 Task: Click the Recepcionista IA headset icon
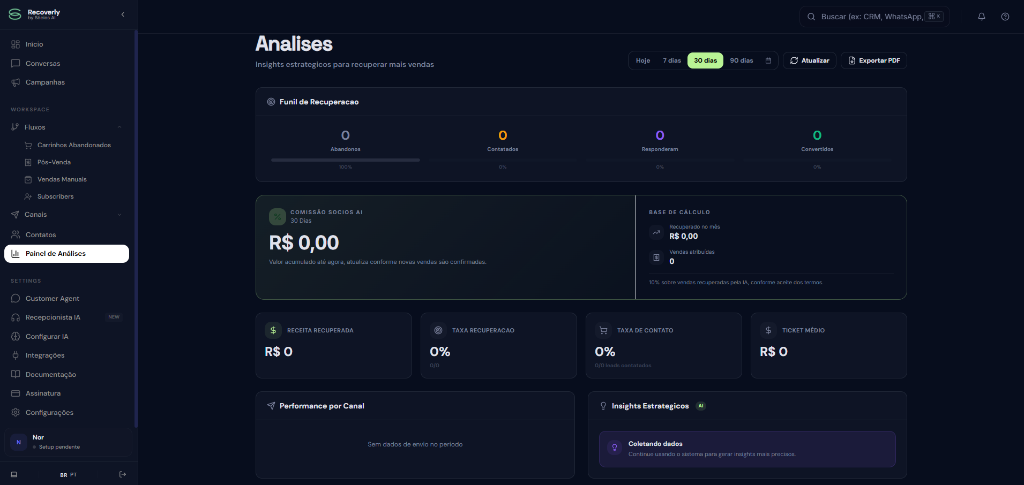16,317
